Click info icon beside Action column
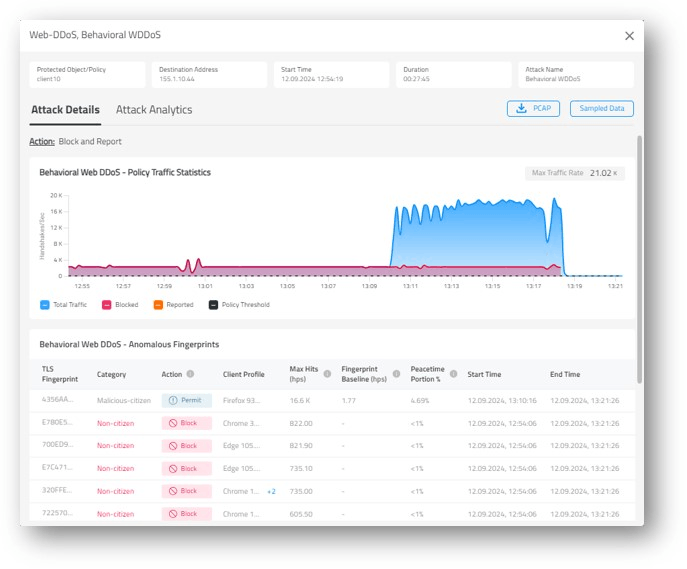Image resolution: width=687 pixels, height=569 pixels. click(190, 374)
